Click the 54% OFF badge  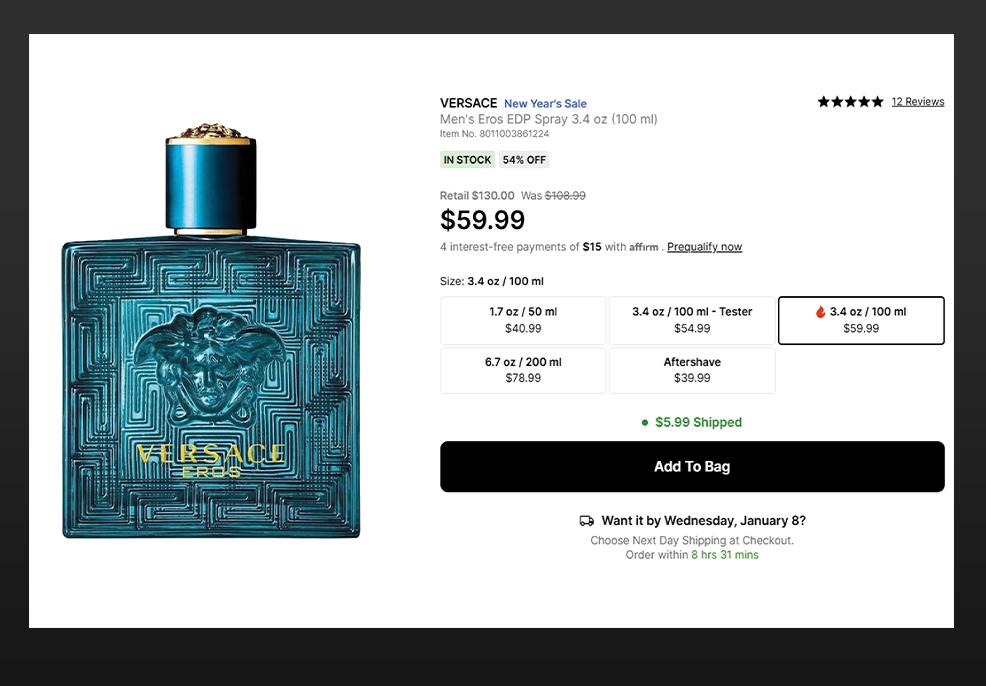tap(524, 160)
